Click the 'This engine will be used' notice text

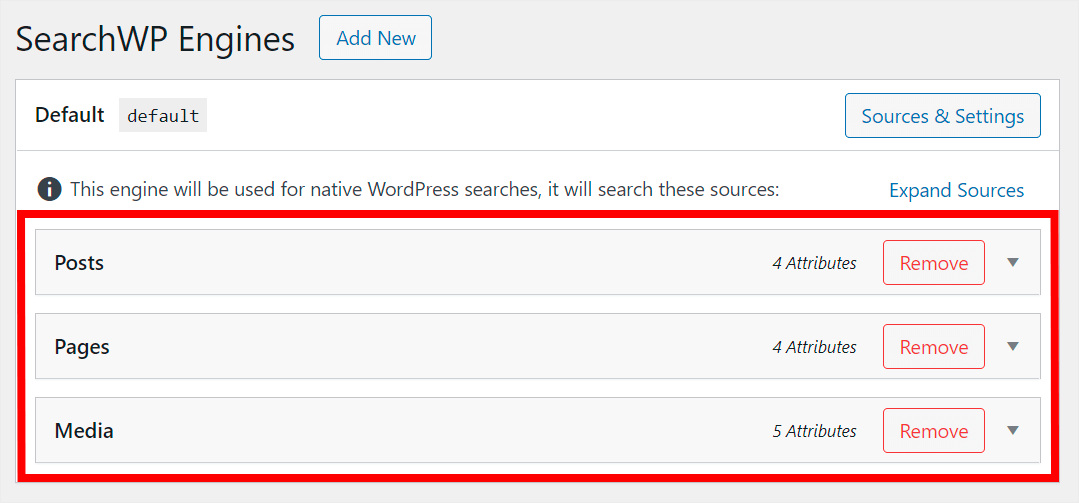pos(425,189)
